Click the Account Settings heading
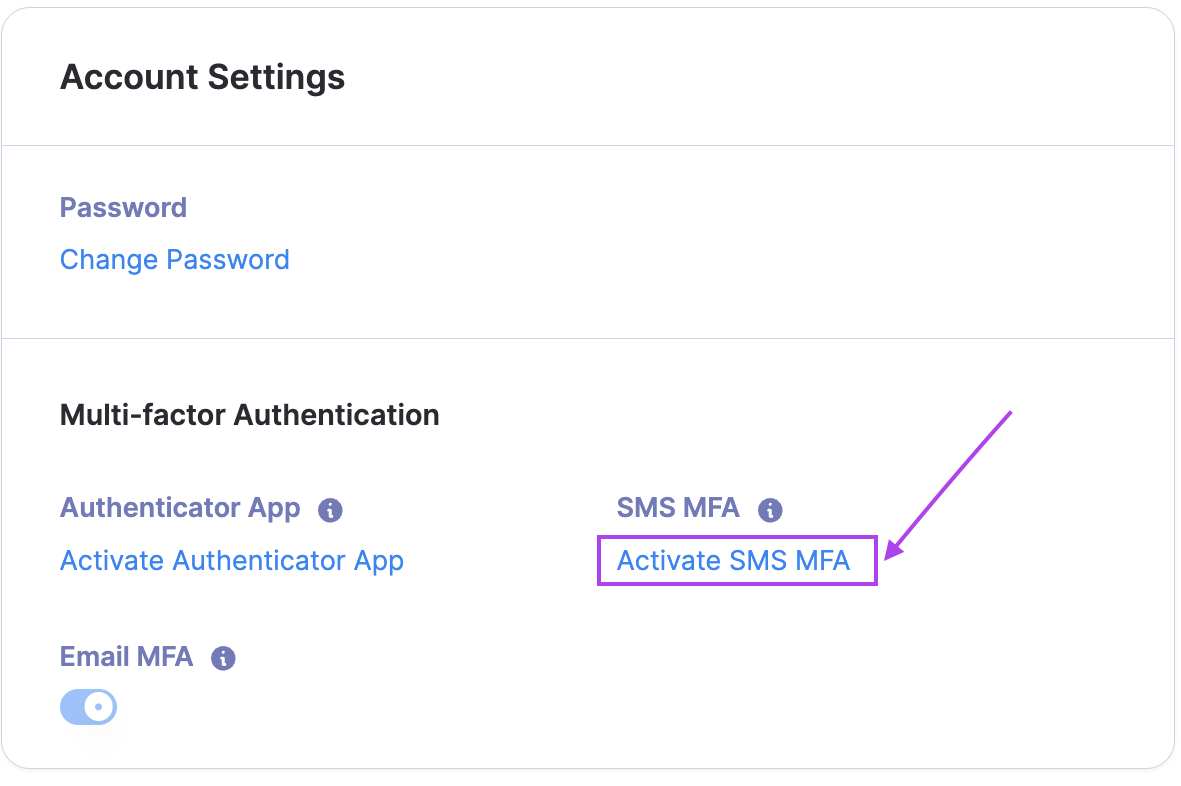Viewport: 1181px width, 786px height. pyautogui.click(x=203, y=77)
